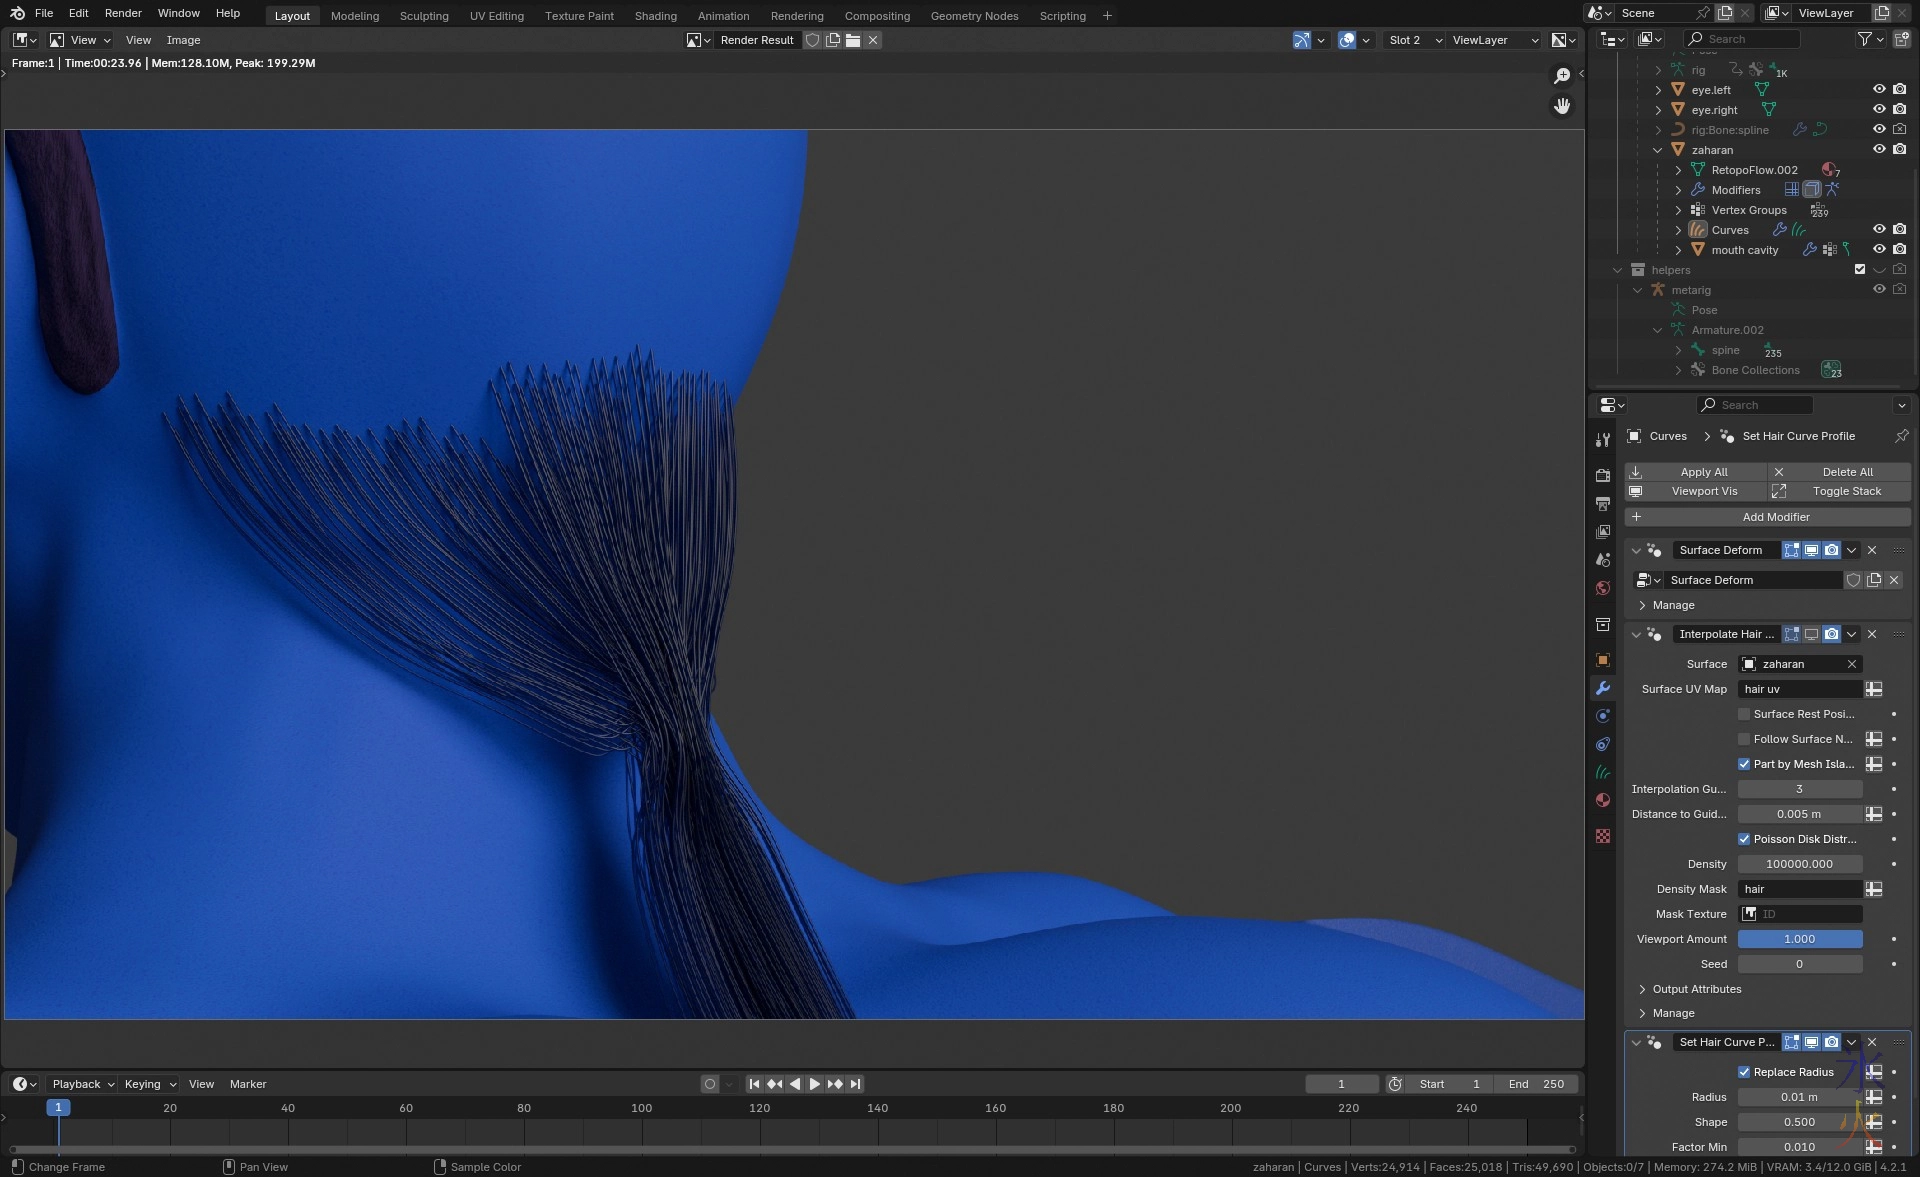Toggle the Poisson Disk Distribution checkbox
This screenshot has width=1920, height=1177.
pos(1744,839)
